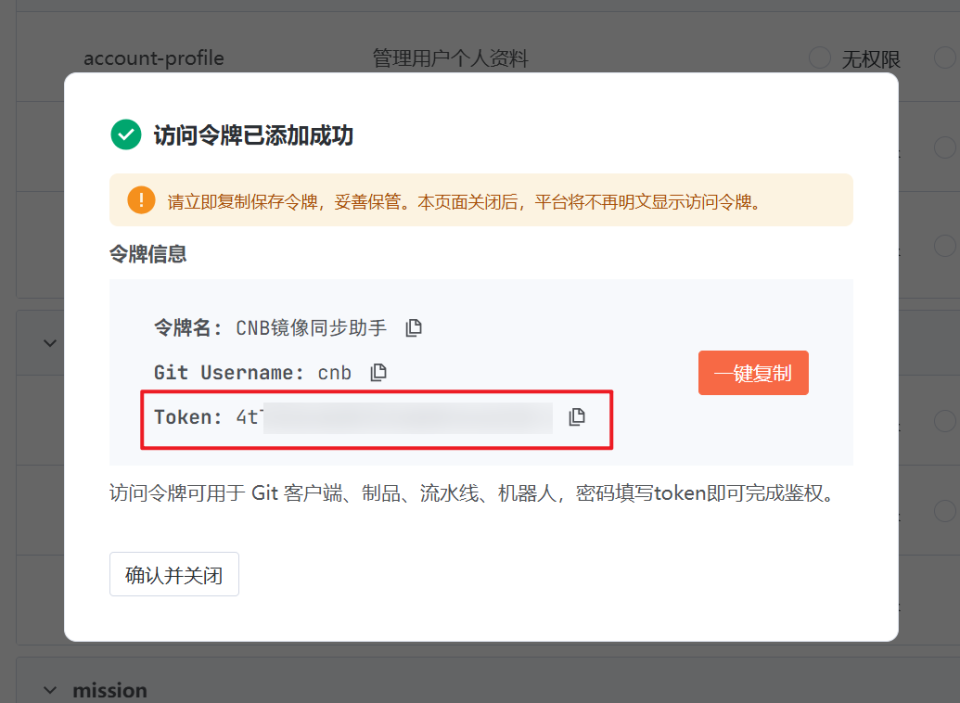Click the orange save-token warning text
The height and width of the screenshot is (703, 960).
[464, 201]
